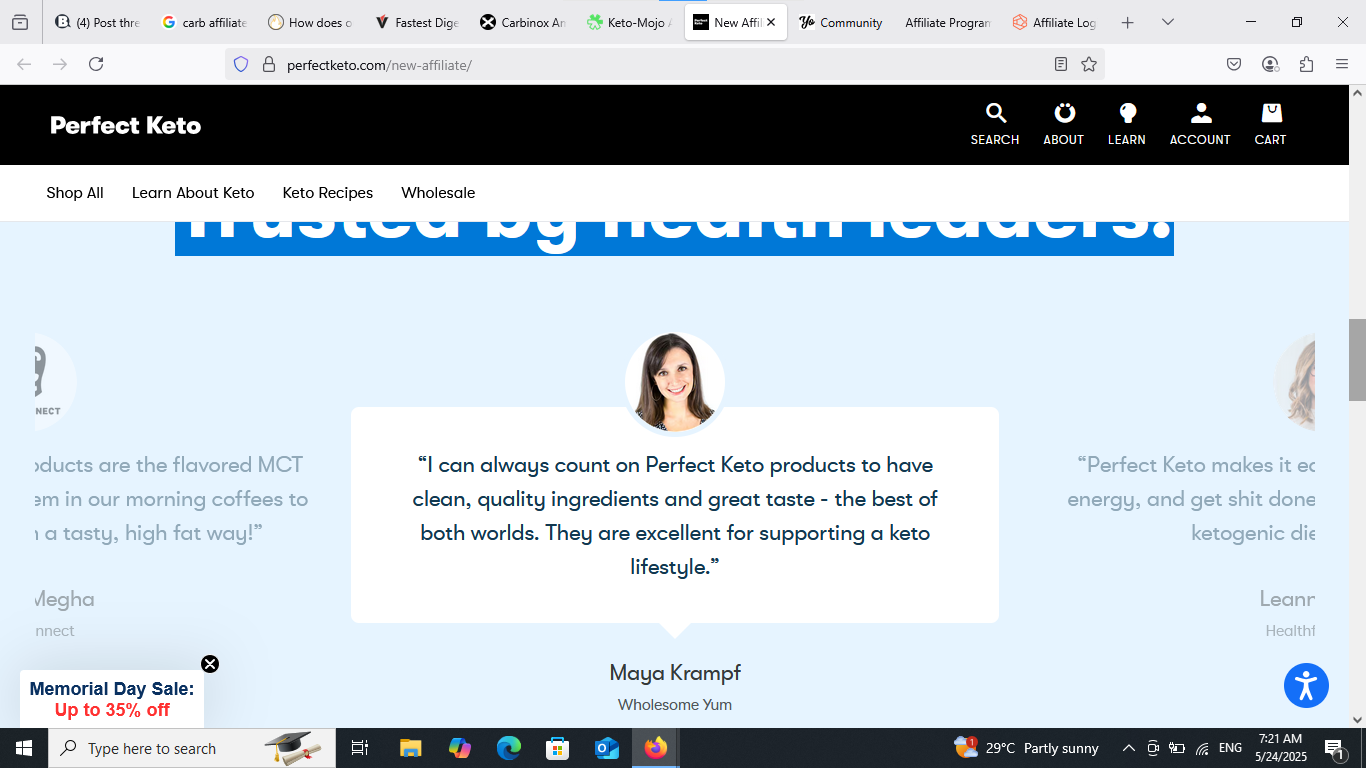
Task: Switch to the Community tab
Action: pyautogui.click(x=840, y=22)
